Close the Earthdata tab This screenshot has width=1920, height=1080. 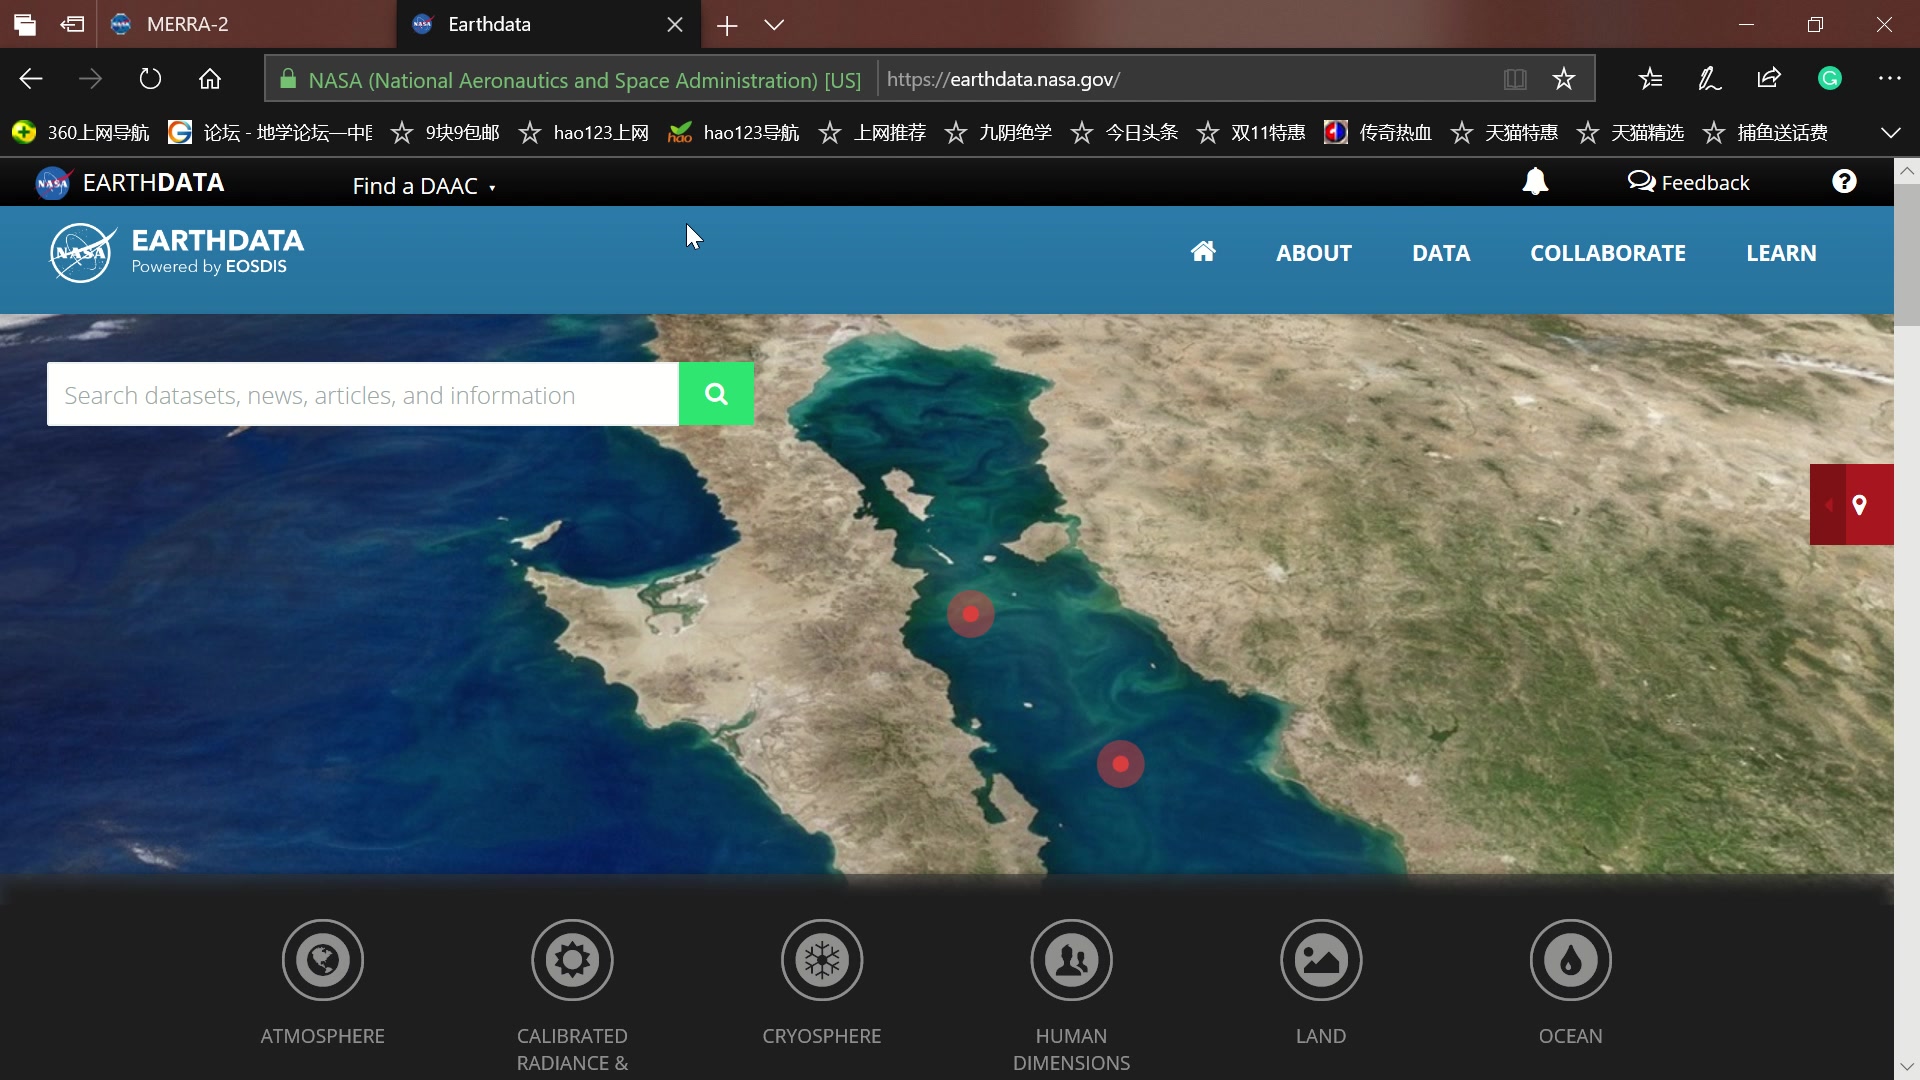click(x=675, y=25)
